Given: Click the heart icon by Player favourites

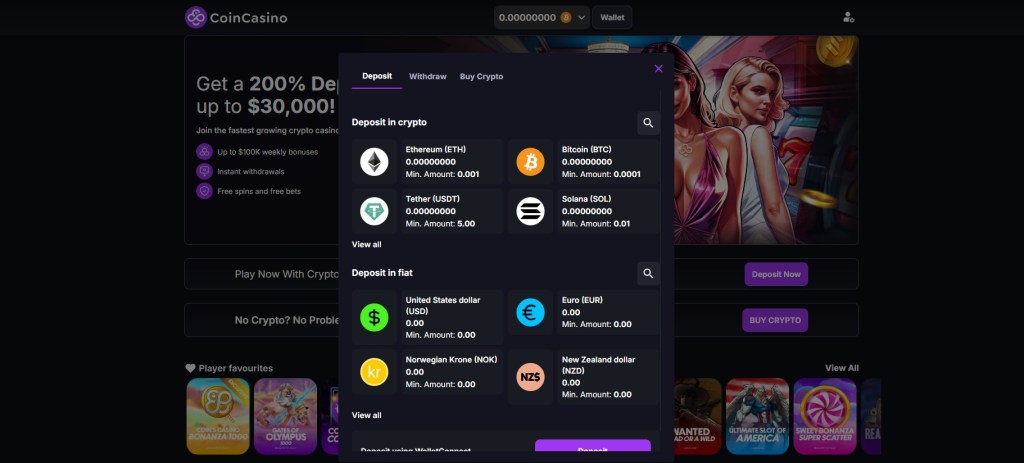Looking at the screenshot, I should point(191,368).
